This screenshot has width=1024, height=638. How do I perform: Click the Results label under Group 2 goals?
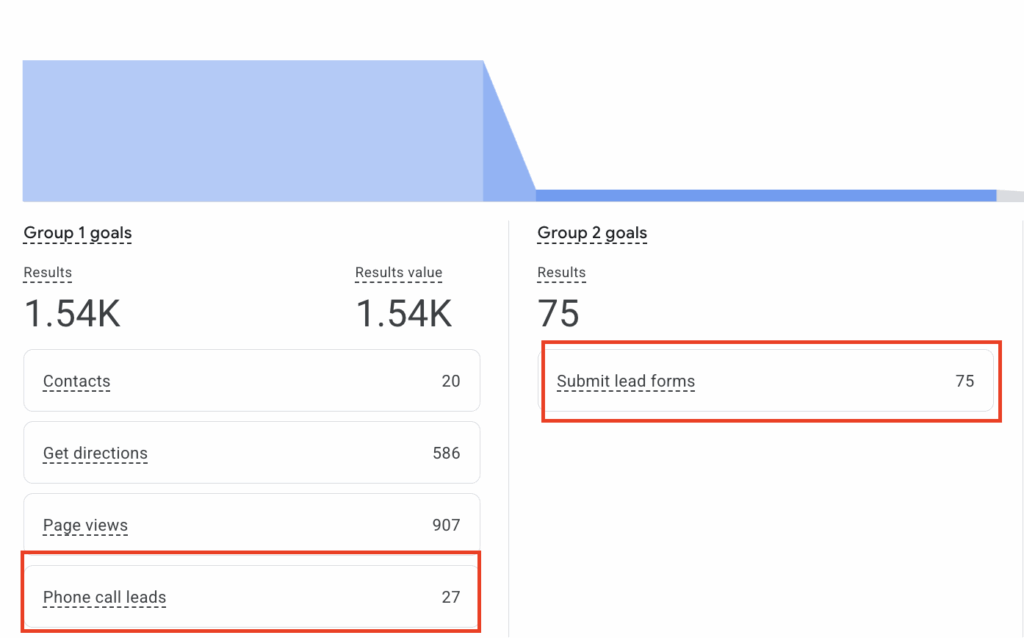pyautogui.click(x=561, y=272)
